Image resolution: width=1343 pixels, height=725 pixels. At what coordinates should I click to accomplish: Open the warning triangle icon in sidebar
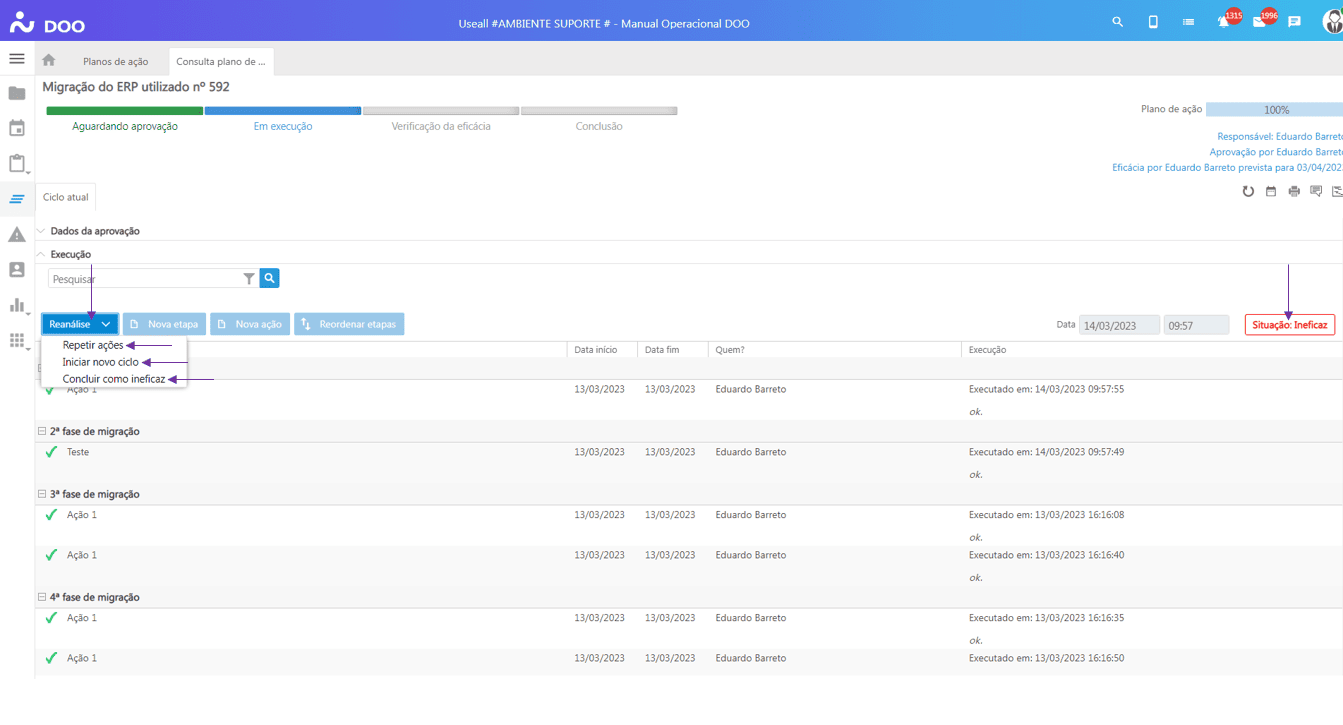tap(17, 235)
